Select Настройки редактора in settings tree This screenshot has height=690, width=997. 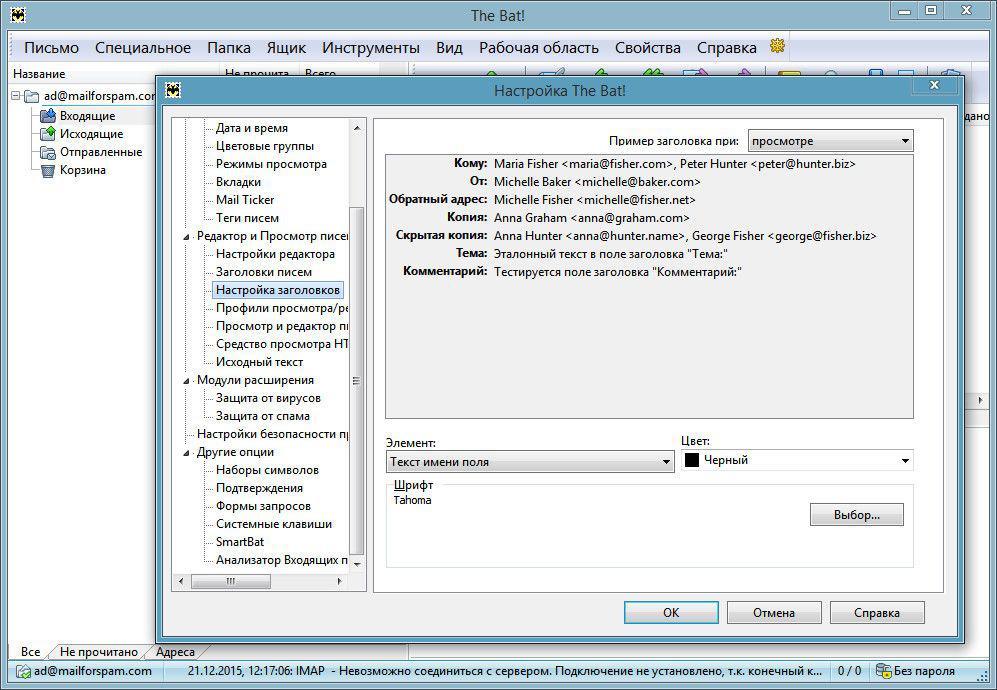click(275, 254)
